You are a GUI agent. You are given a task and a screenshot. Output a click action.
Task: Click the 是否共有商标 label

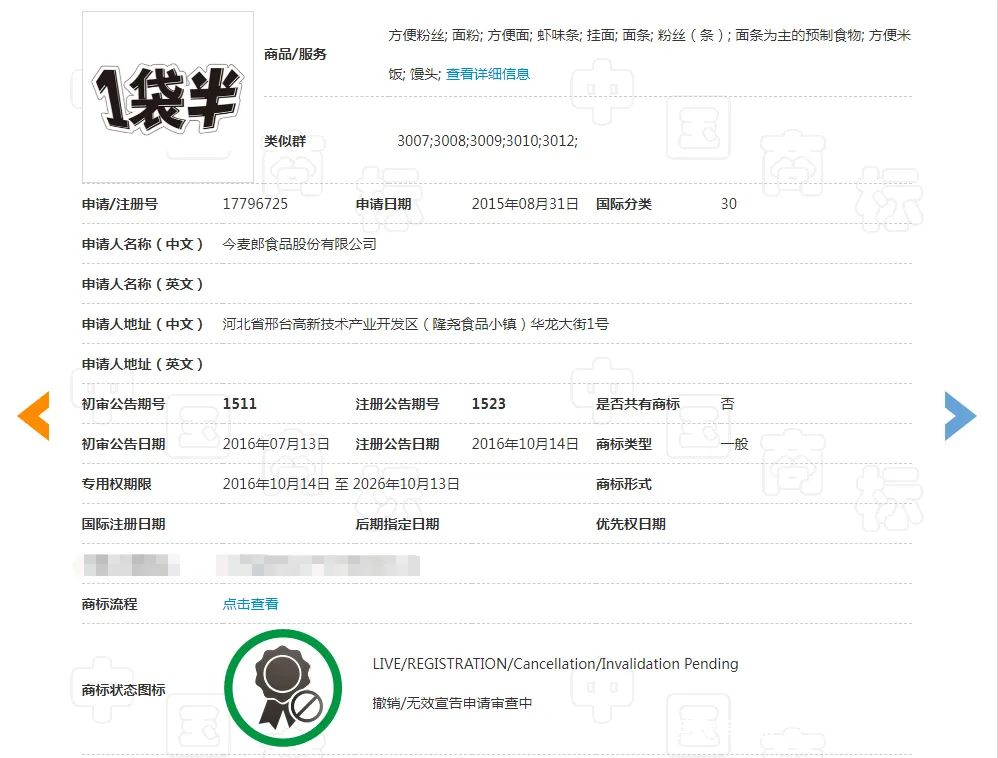pyautogui.click(x=638, y=404)
